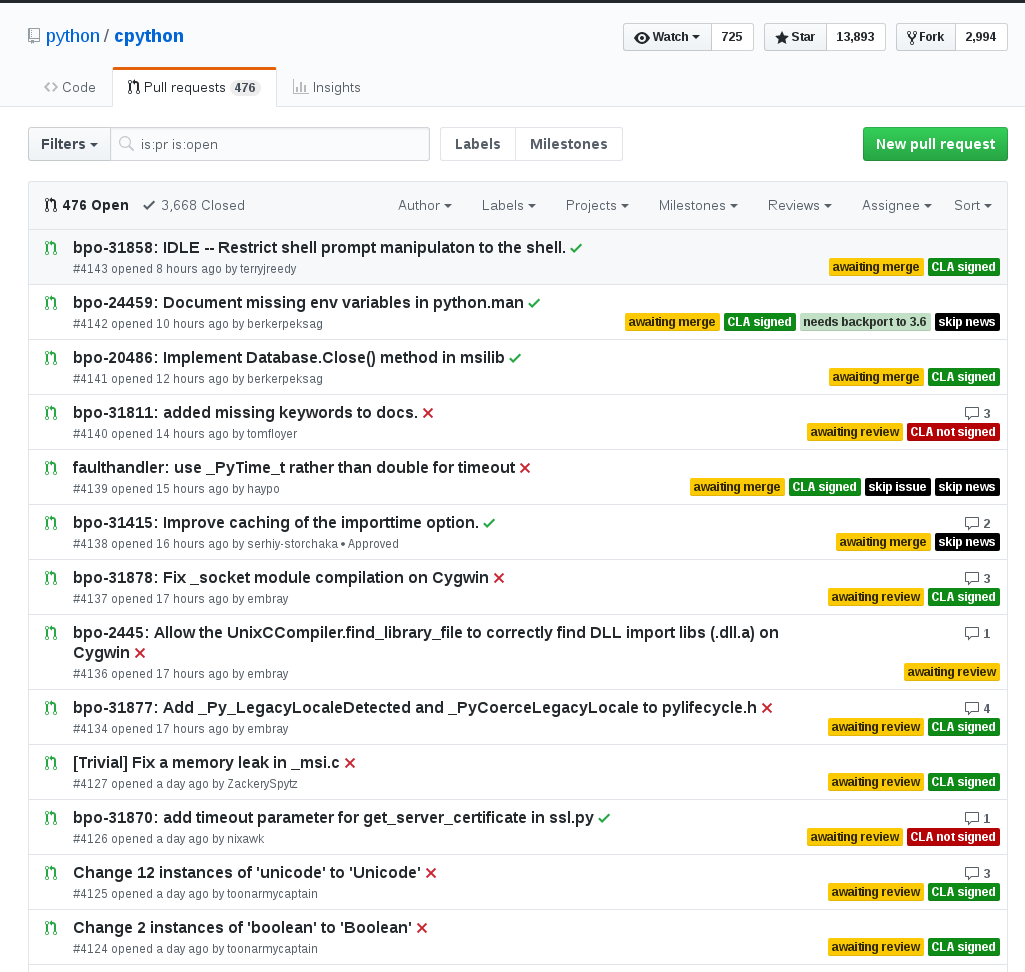Switch to the Code tab

click(70, 87)
